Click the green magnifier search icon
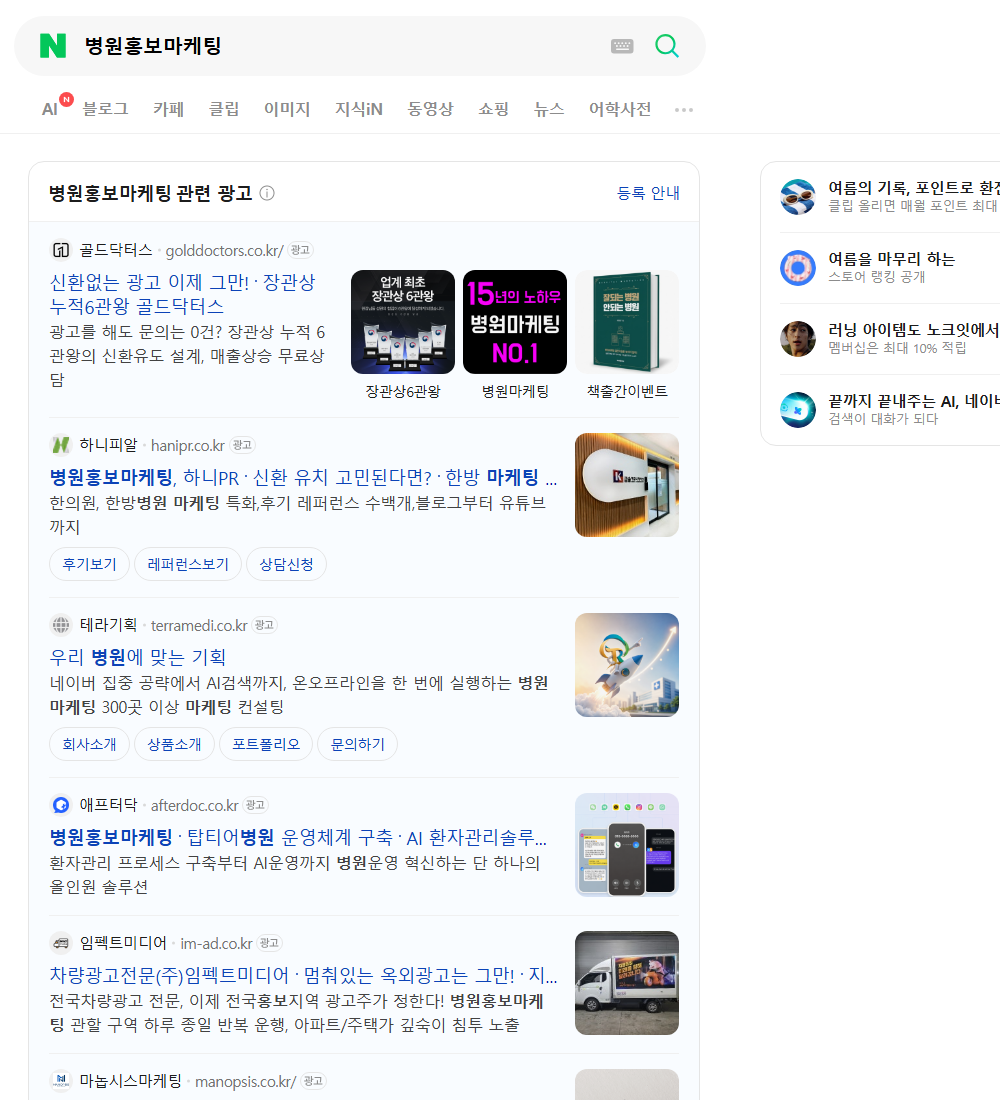The height and width of the screenshot is (1100, 1000). [667, 46]
